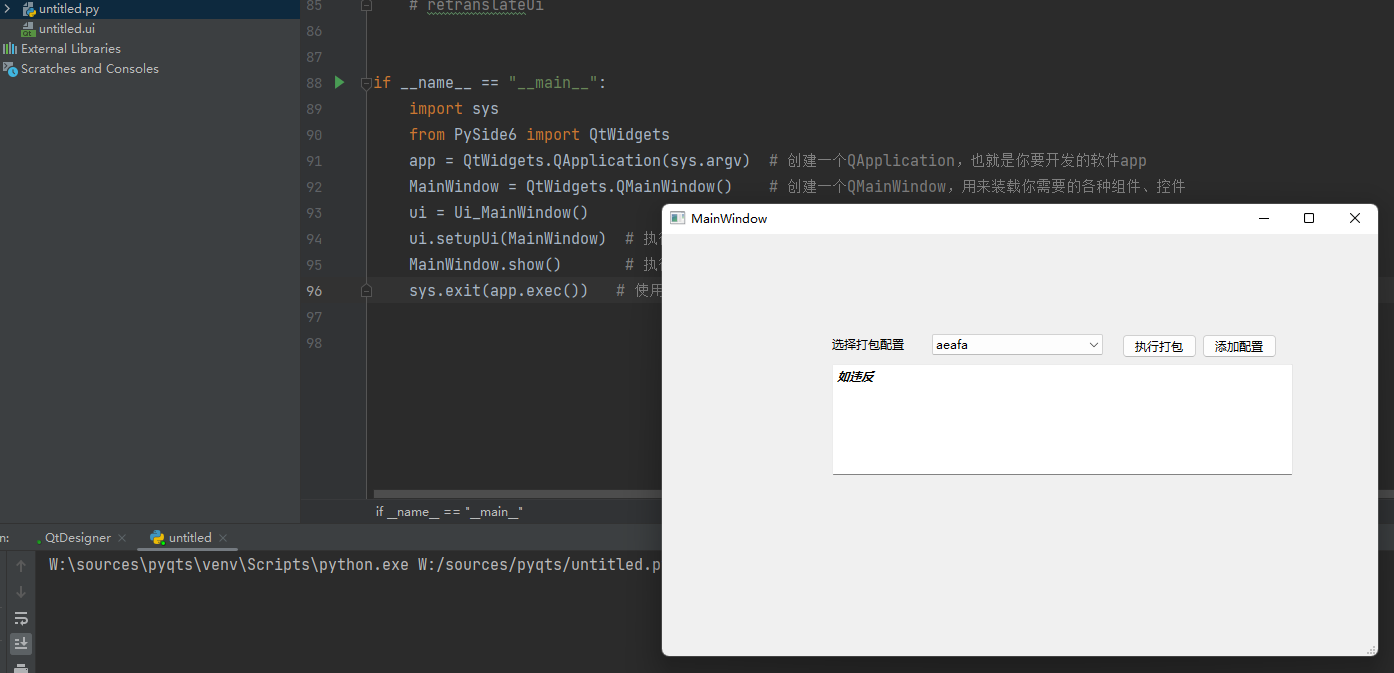Viewport: 1394px width, 673px height.
Task: Click the down arrow in the run console toolbar
Action: pos(21,591)
